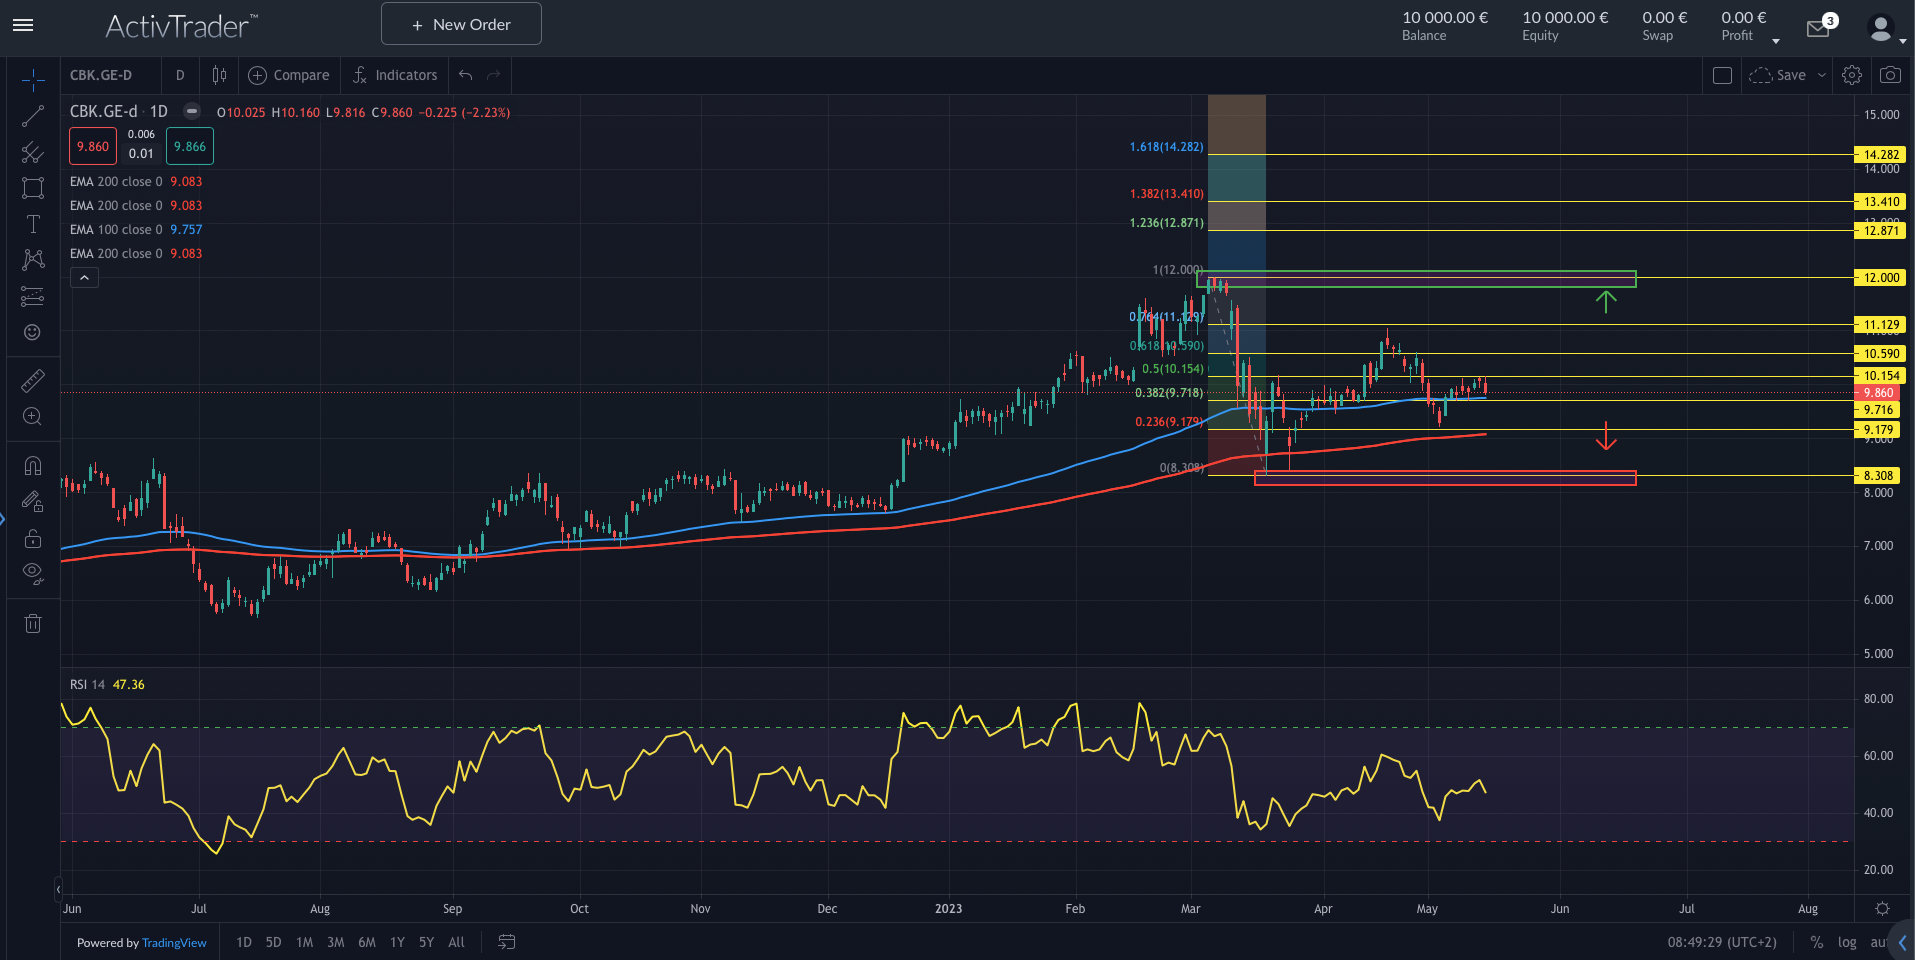Toggle log scale on price axis
Screen dimensions: 1915x960
pyautogui.click(x=1847, y=942)
